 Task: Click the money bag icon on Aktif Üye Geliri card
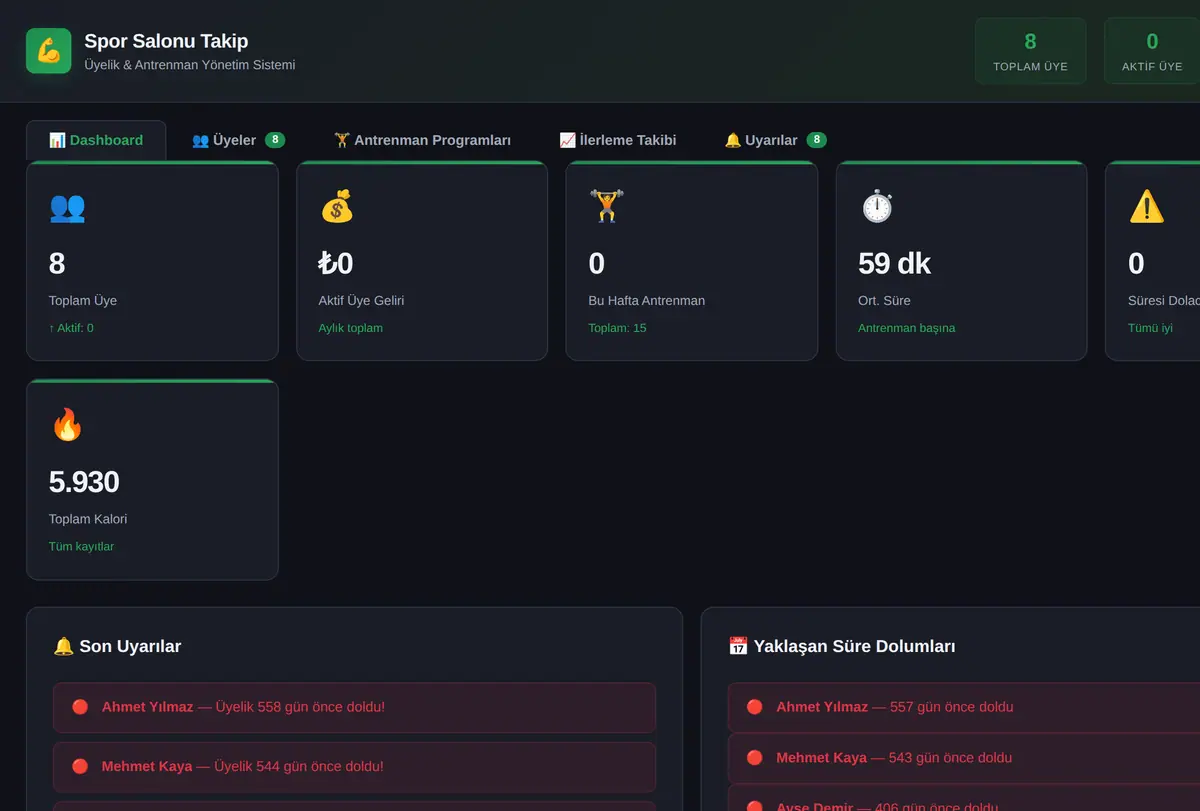[337, 207]
